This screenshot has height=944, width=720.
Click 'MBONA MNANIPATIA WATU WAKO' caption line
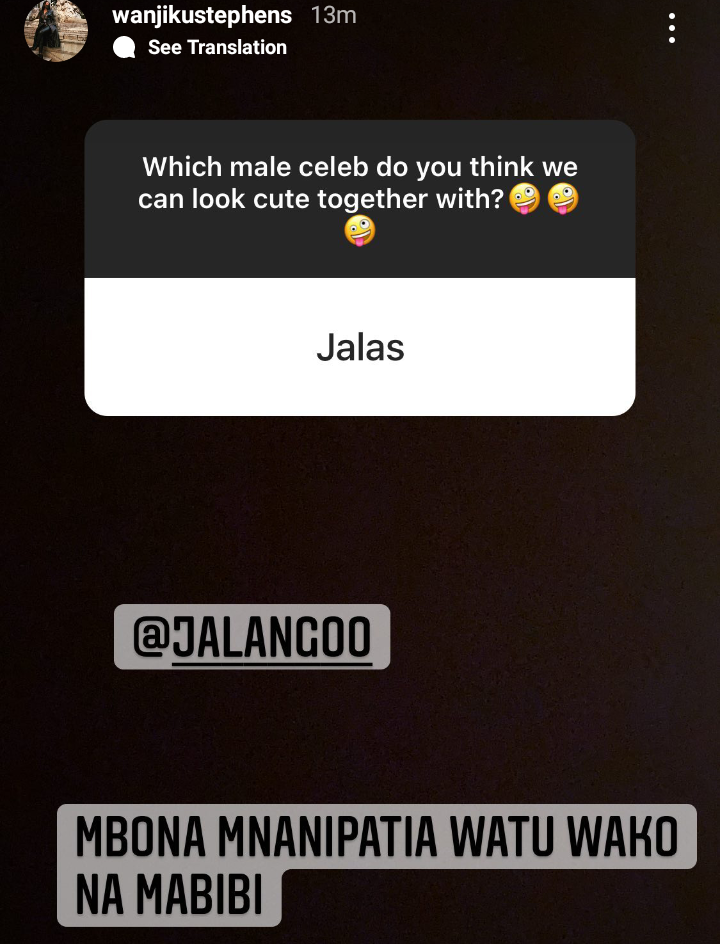pyautogui.click(x=377, y=837)
